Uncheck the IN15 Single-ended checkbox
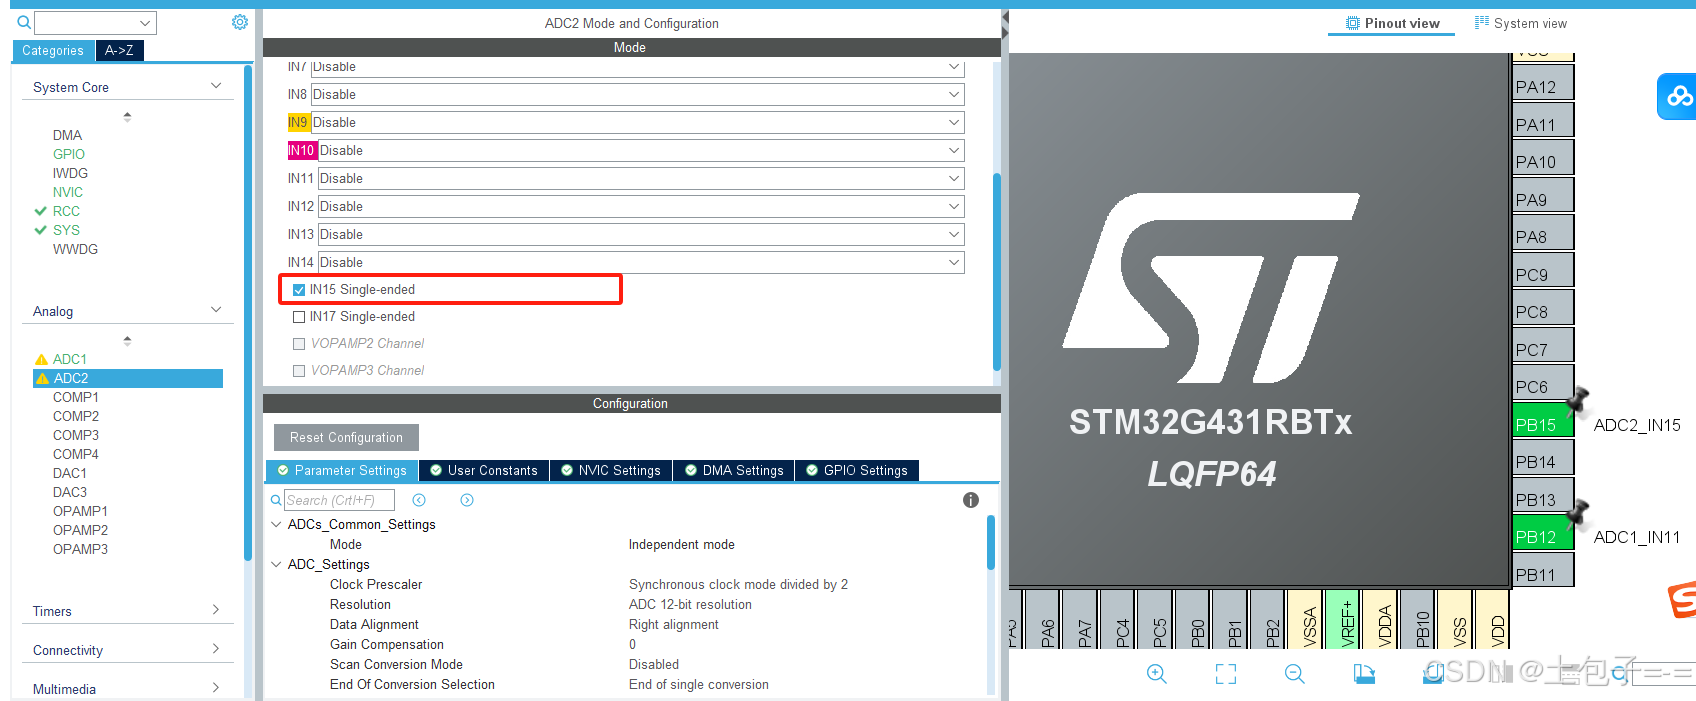This screenshot has width=1696, height=701. [x=299, y=290]
